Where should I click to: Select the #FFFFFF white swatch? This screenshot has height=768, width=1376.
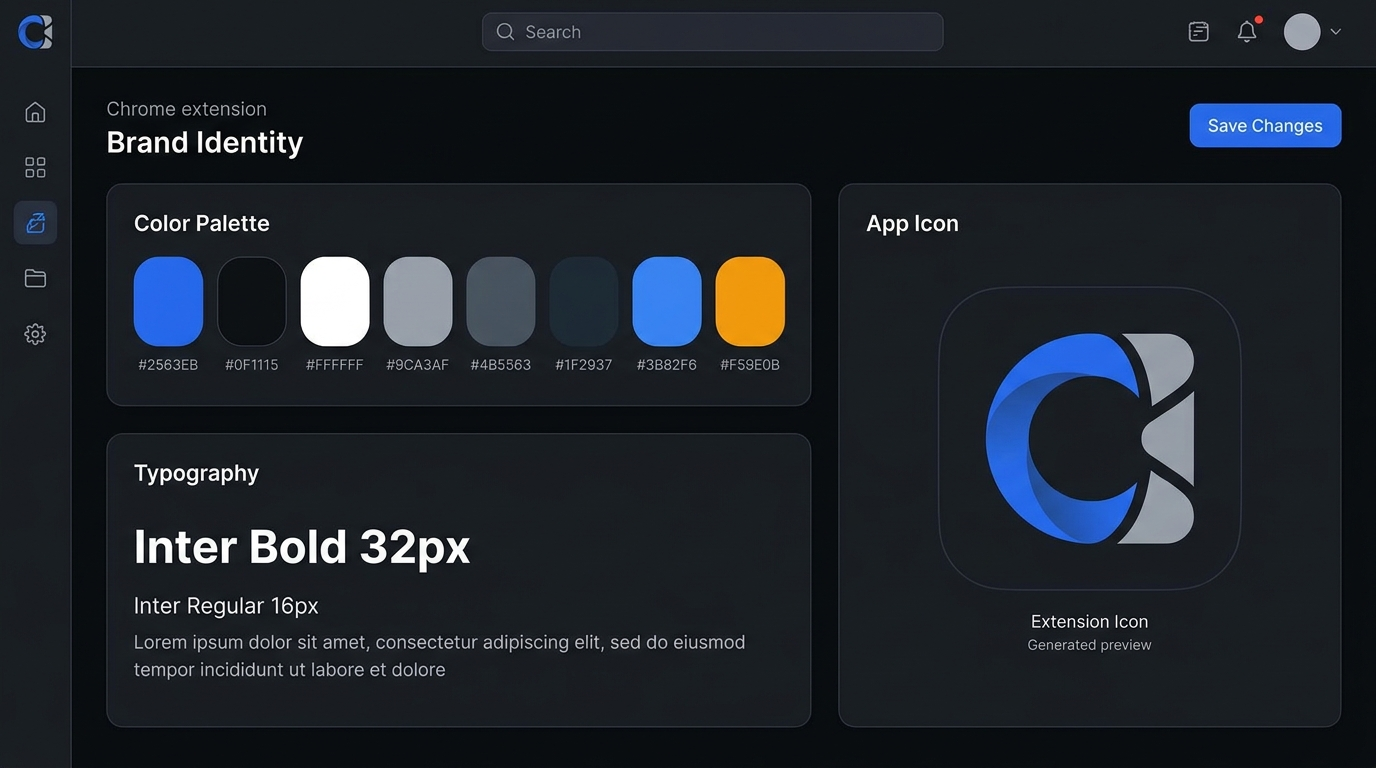[x=335, y=301]
